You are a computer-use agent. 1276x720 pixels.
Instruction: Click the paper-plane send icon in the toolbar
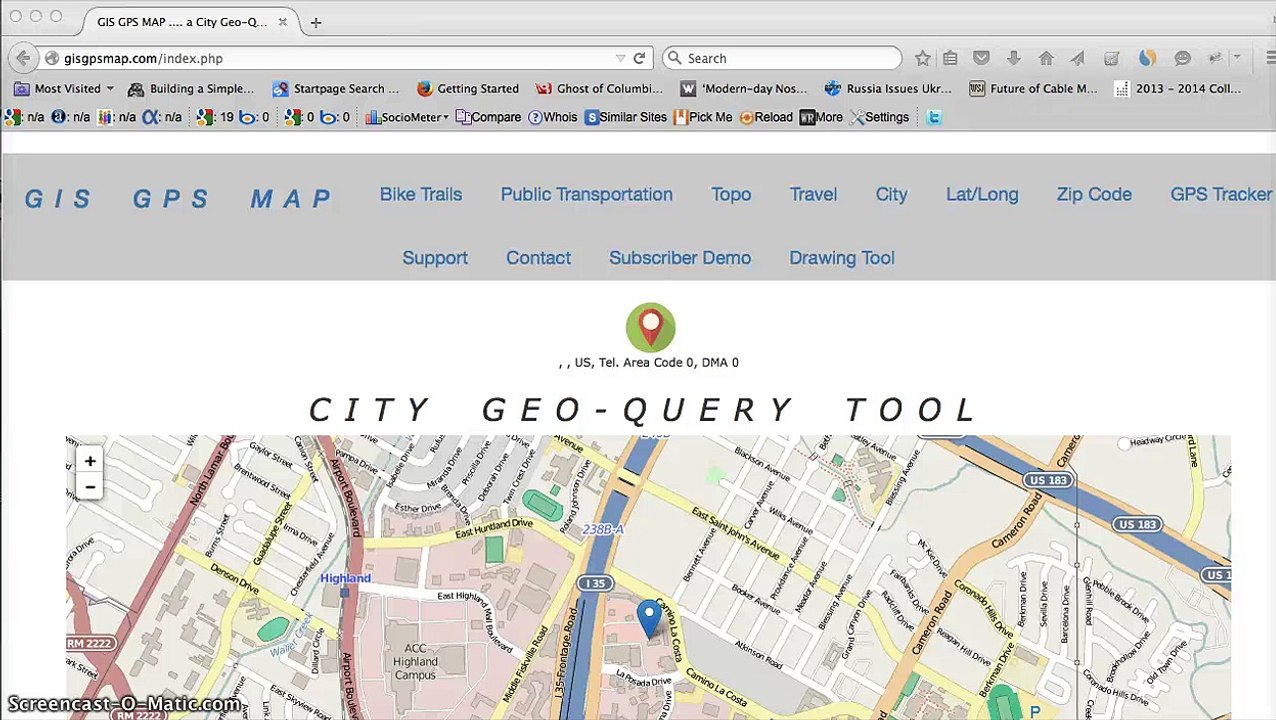1077,58
